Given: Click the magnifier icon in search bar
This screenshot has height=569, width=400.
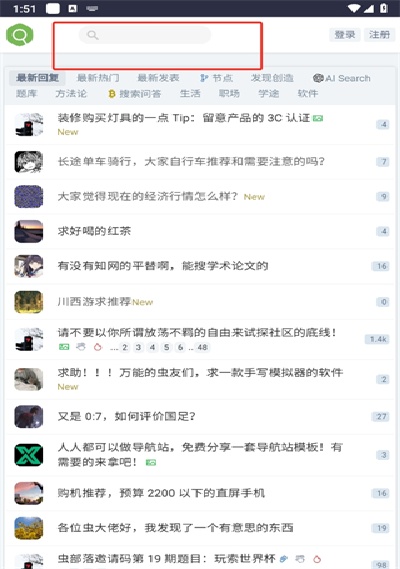Looking at the screenshot, I should coord(93,35).
